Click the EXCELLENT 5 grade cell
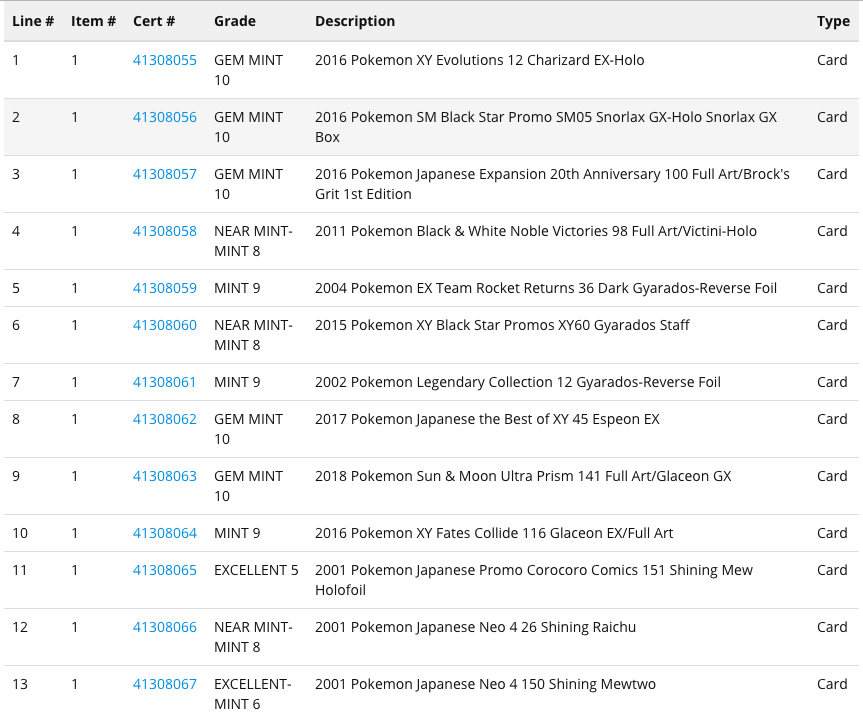 pyautogui.click(x=256, y=570)
